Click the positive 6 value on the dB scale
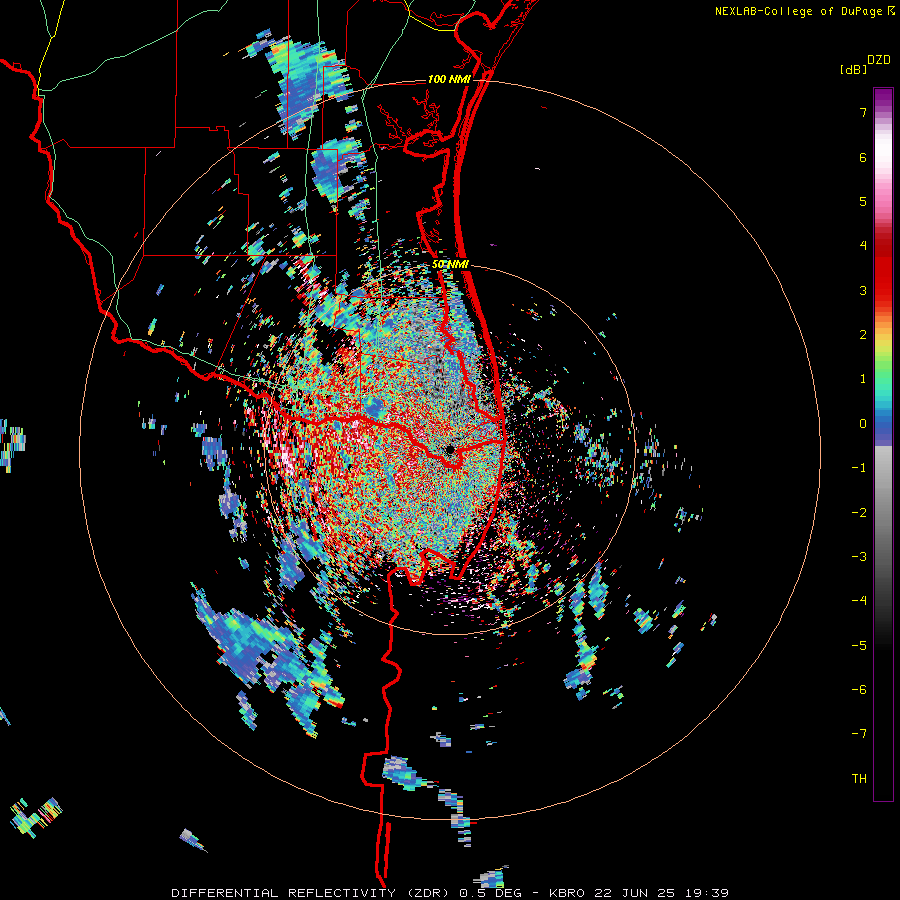This screenshot has width=900, height=900. coord(863,157)
